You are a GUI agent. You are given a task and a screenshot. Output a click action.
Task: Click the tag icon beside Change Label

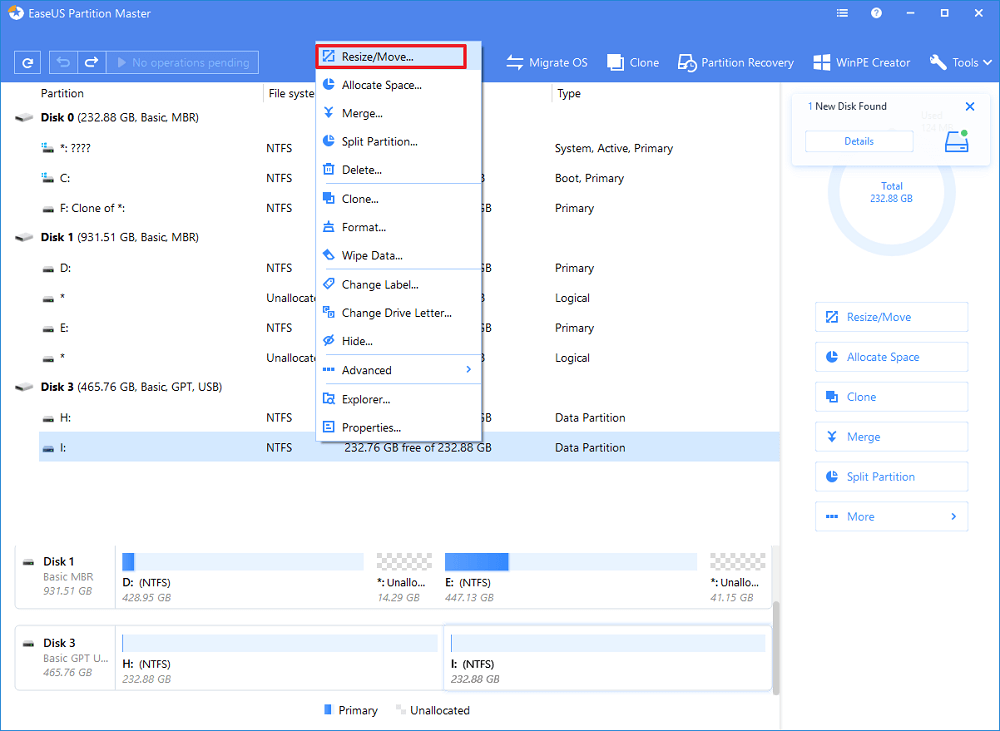tap(328, 284)
